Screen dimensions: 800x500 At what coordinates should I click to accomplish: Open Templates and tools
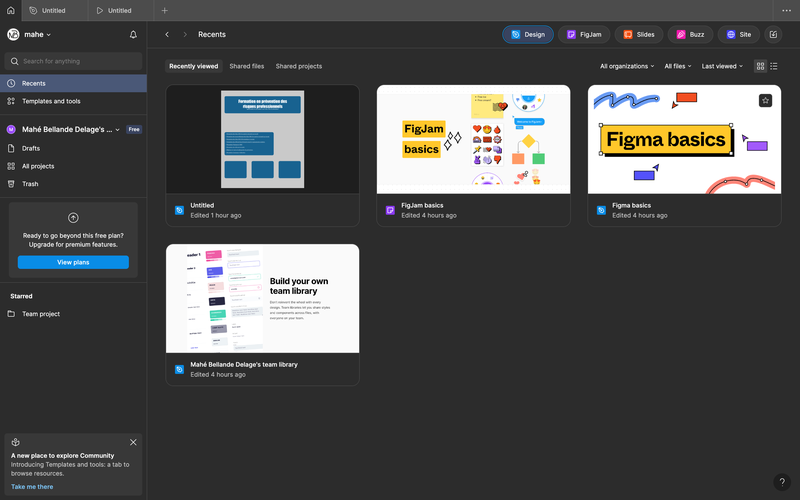pyautogui.click(x=73, y=101)
